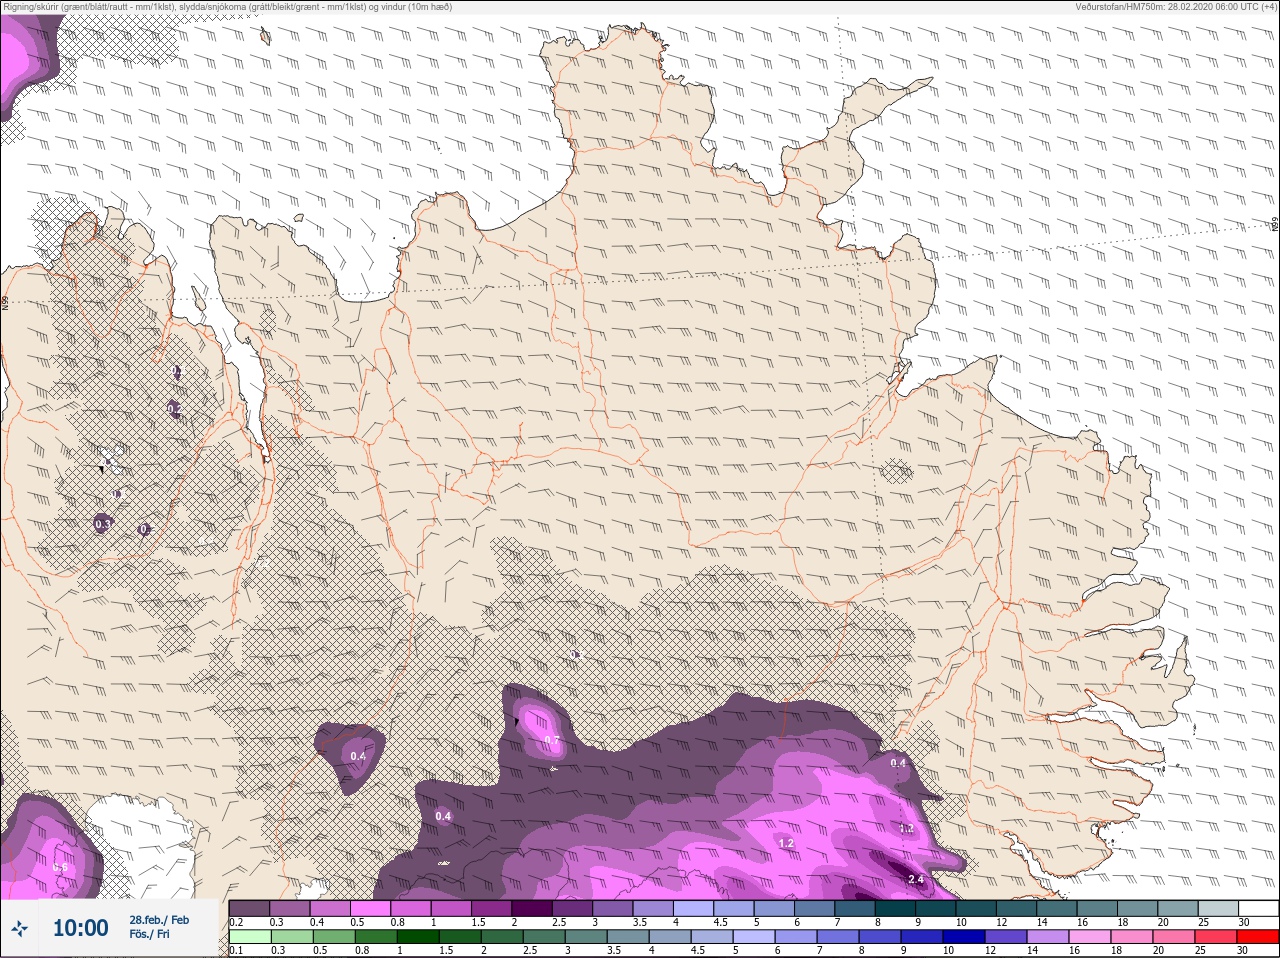This screenshot has width=1280, height=958.
Task: Click the 10:00 forecast time display
Action: coord(80,928)
